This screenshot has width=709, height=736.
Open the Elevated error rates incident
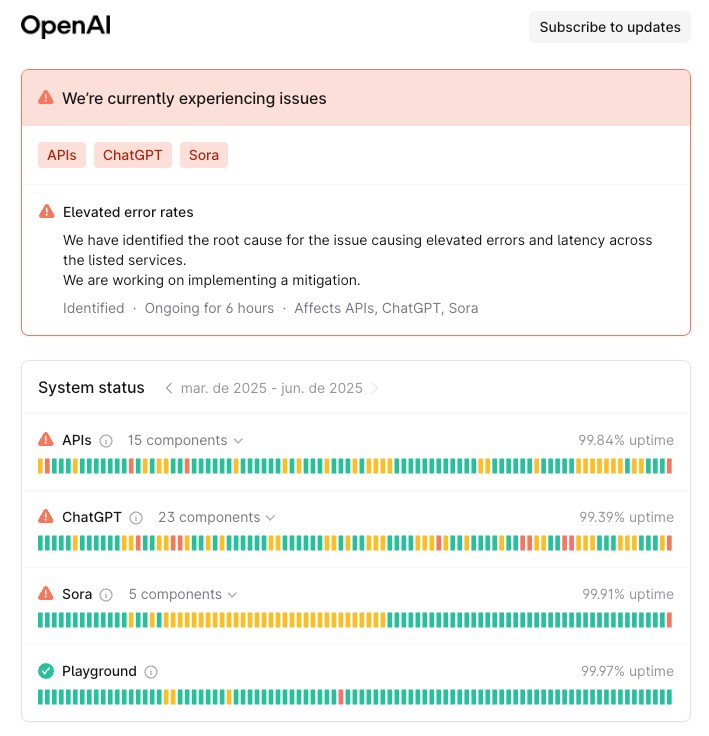pyautogui.click(x=128, y=212)
